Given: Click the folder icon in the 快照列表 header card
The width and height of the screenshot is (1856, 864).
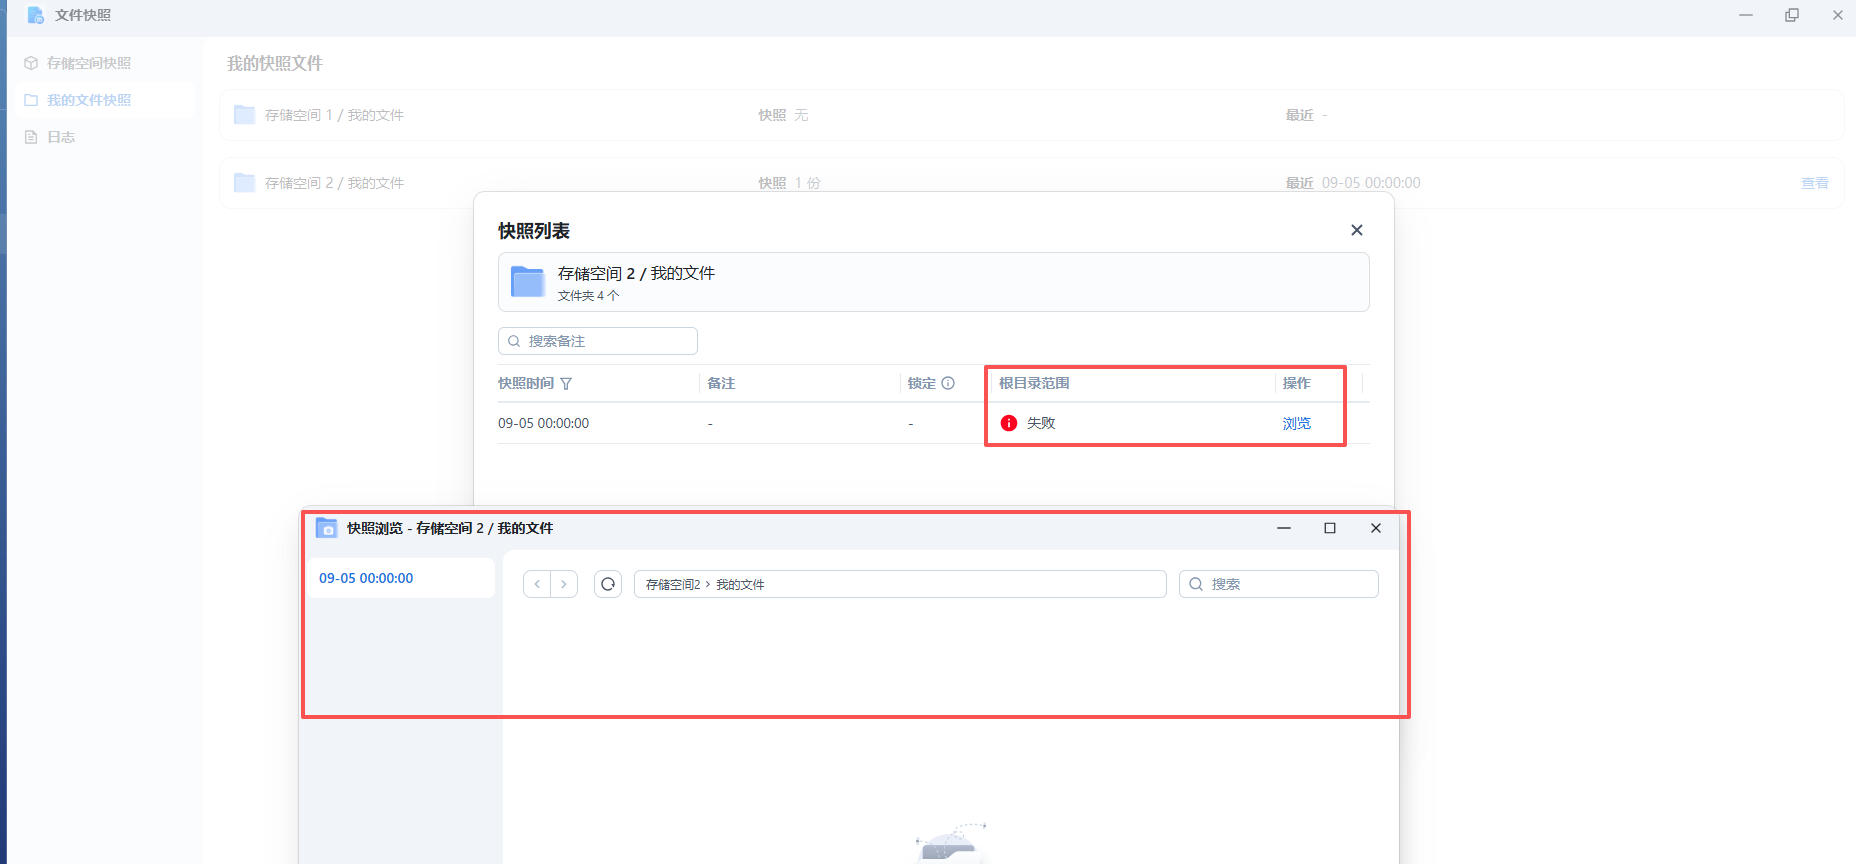Looking at the screenshot, I should [527, 282].
